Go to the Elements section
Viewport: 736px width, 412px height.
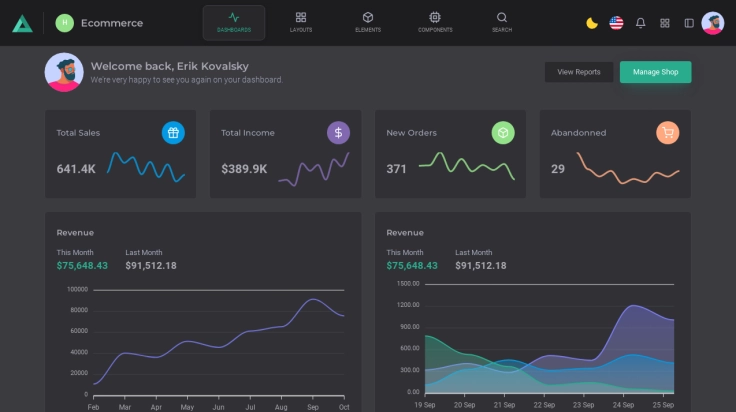(368, 22)
